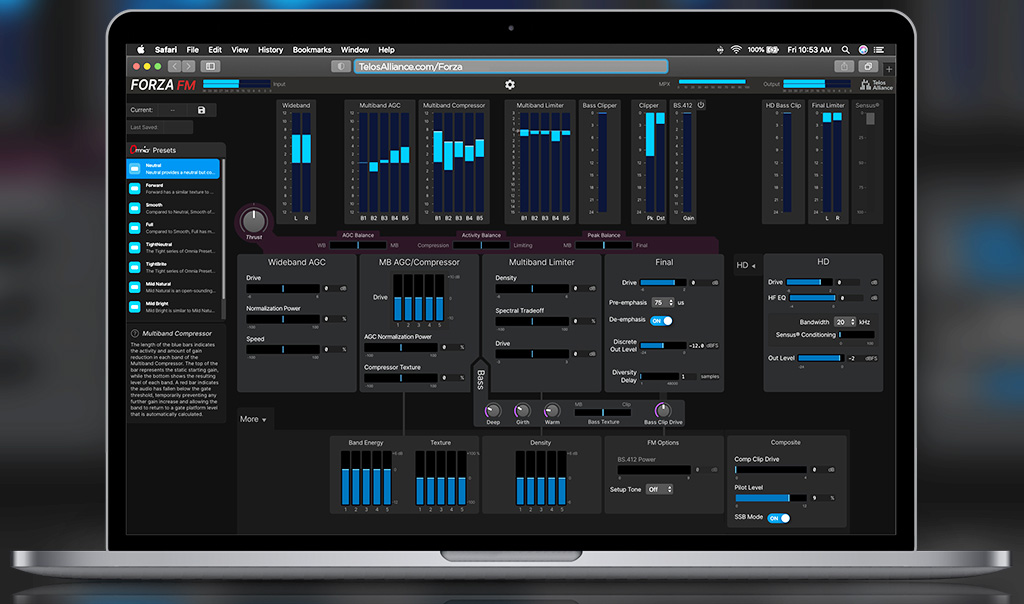Click the Warm bass knob
The height and width of the screenshot is (604, 1024).
552,410
